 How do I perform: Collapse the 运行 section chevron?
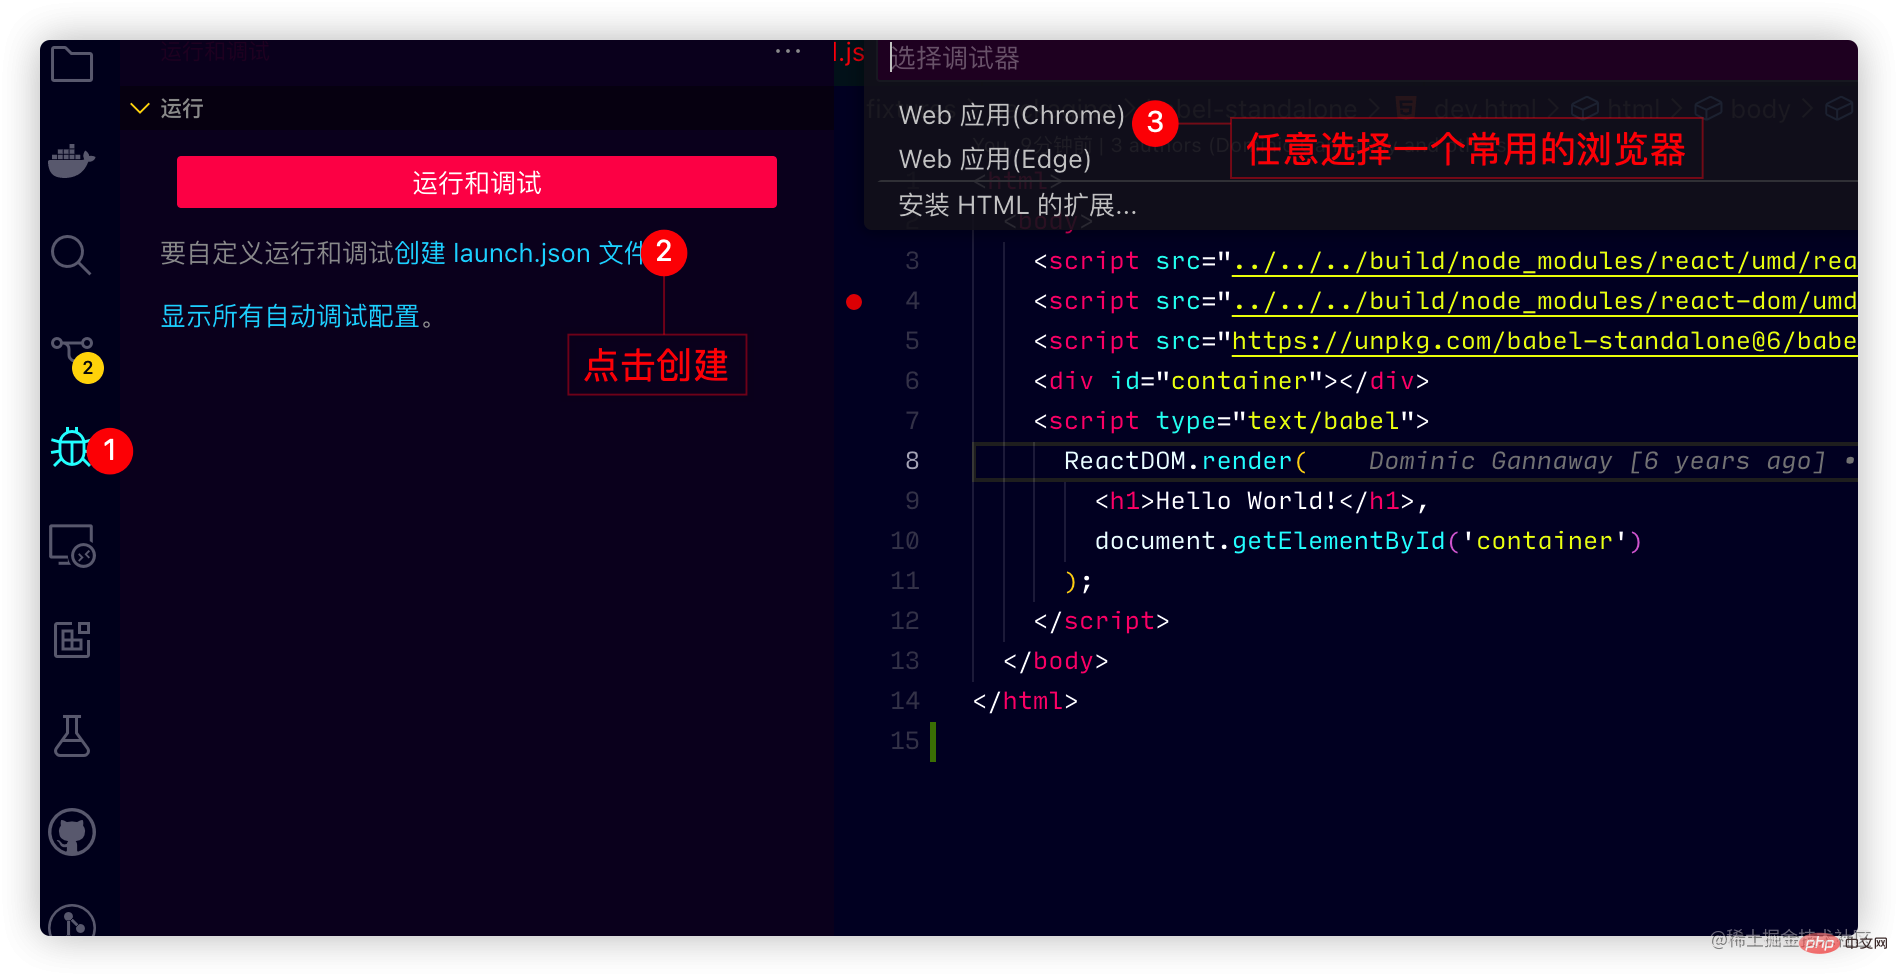click(140, 108)
